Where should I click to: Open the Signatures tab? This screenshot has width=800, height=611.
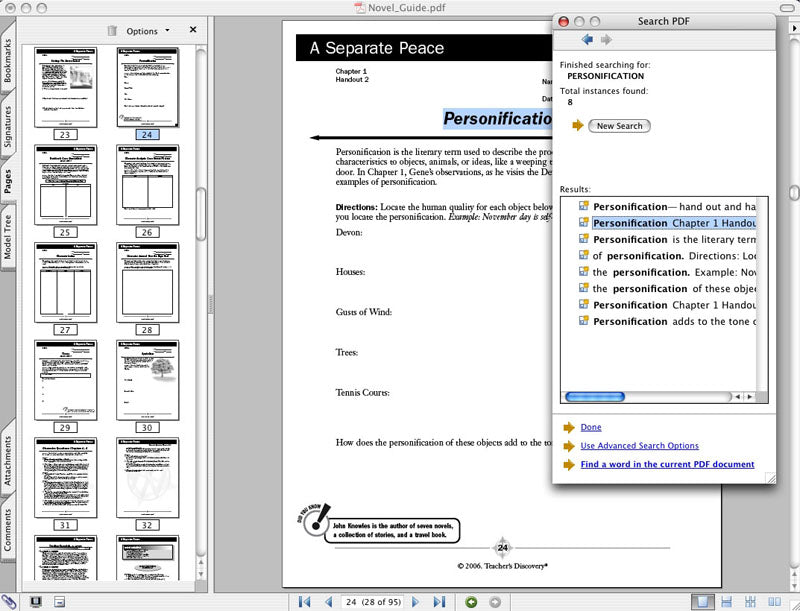[8, 126]
